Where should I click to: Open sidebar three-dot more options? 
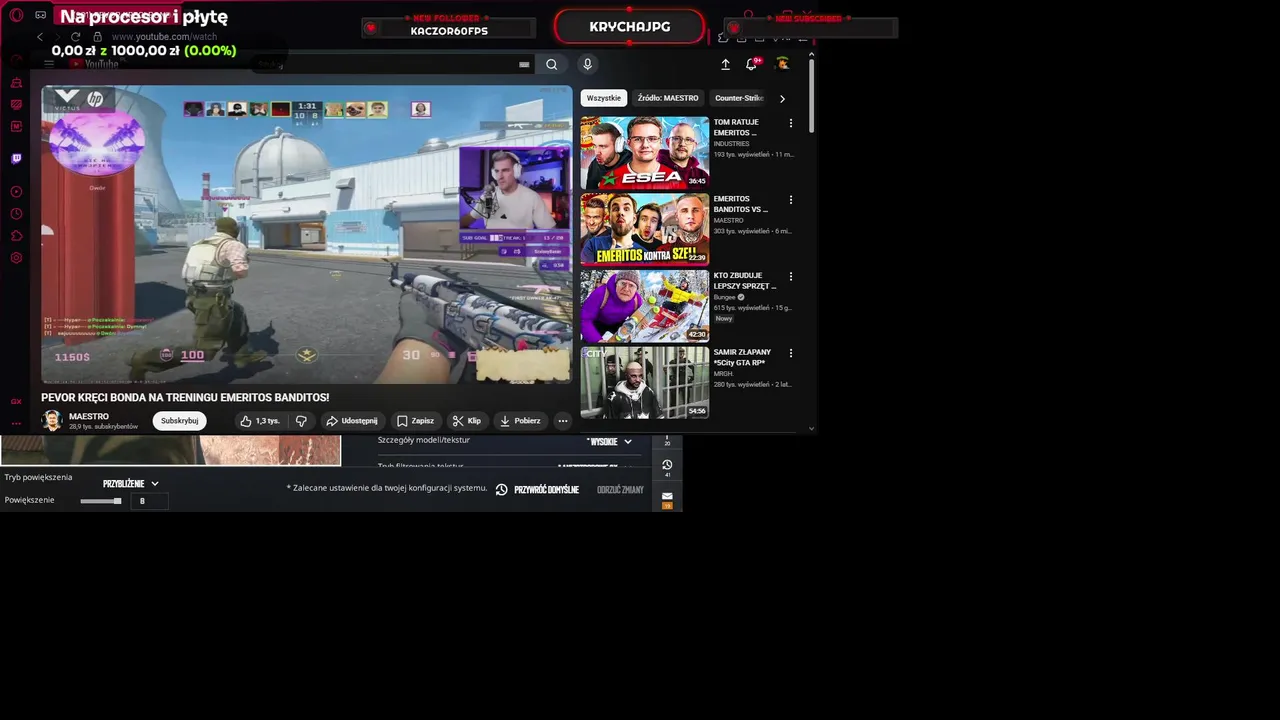coord(16,423)
